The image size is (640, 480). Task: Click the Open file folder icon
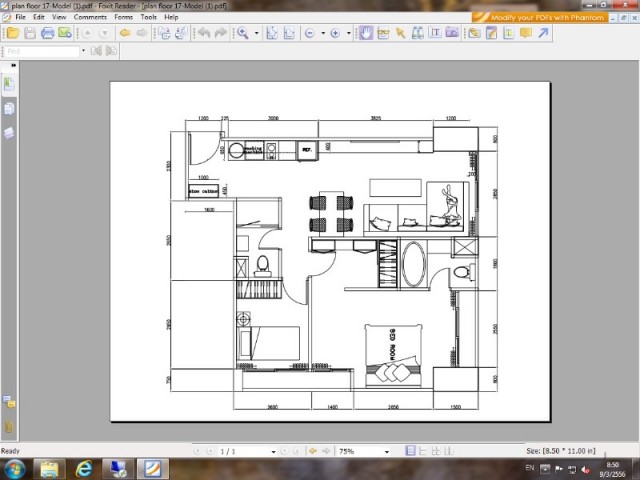12,33
